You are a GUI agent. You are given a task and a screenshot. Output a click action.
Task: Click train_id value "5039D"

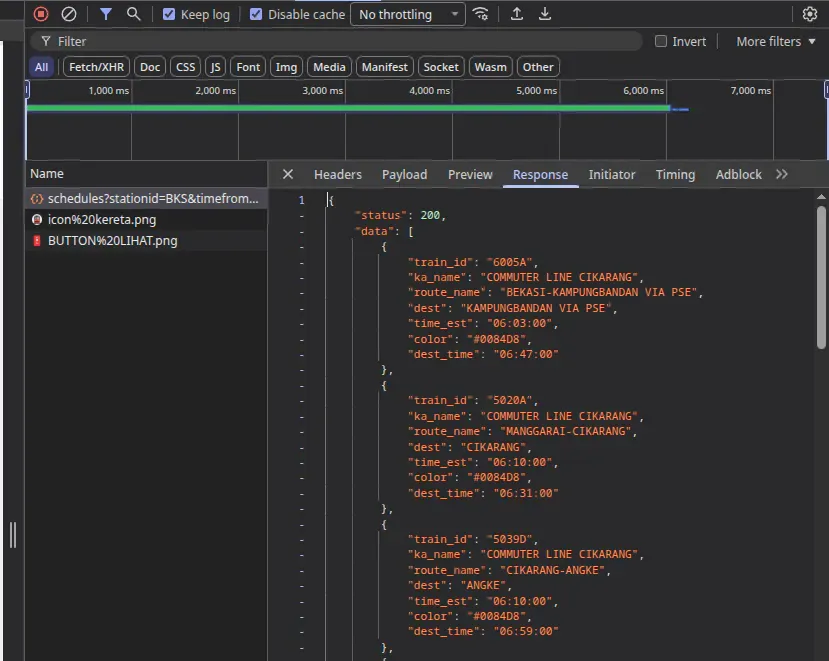pos(509,539)
